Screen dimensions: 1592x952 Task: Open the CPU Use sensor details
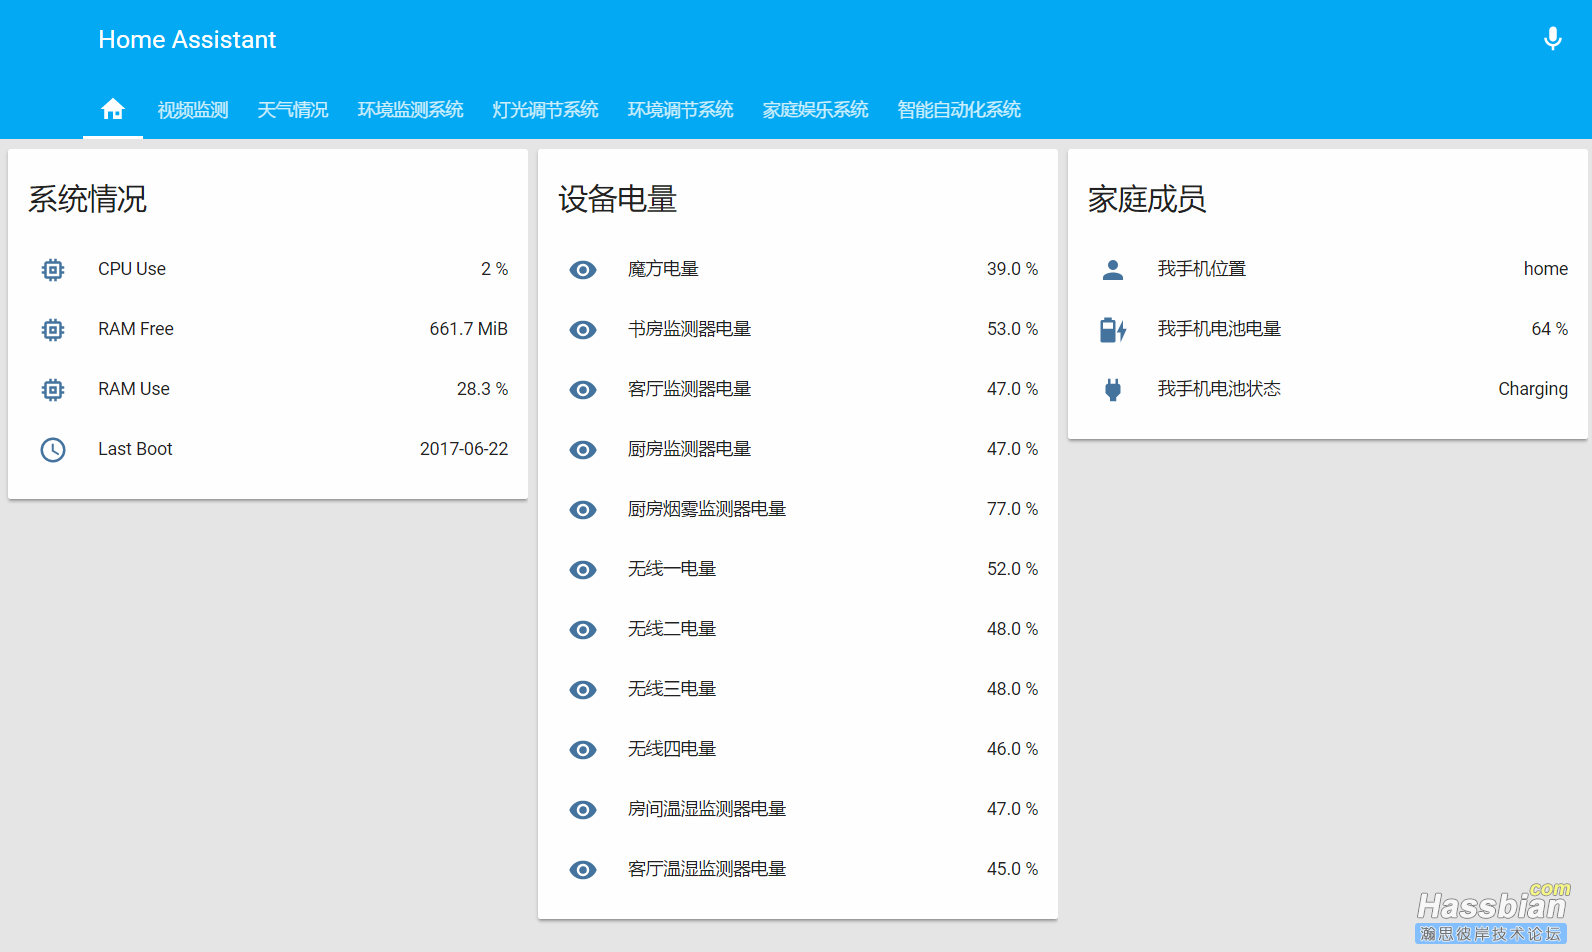click(268, 269)
